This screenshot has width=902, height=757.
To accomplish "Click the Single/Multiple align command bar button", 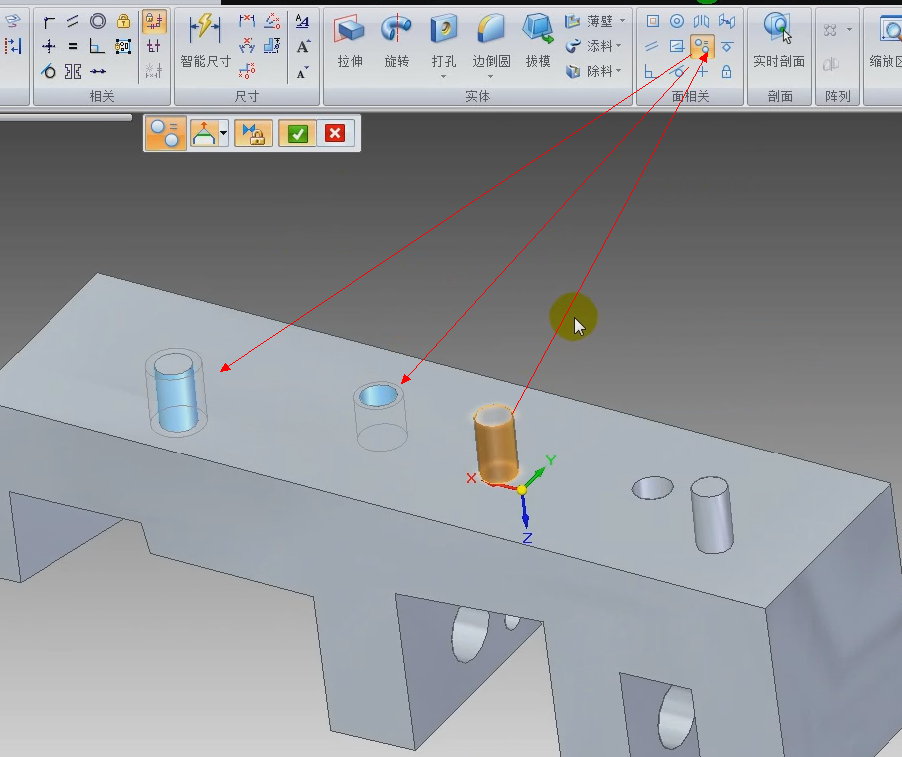I will [204, 133].
